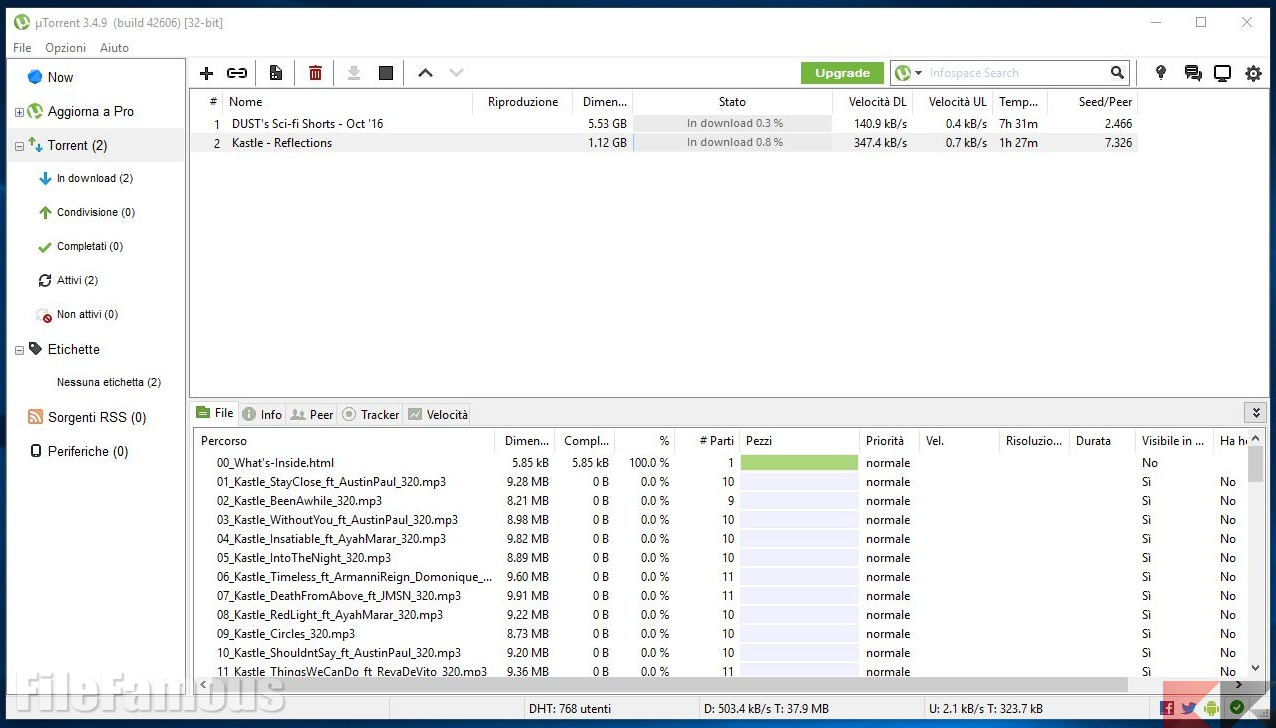Click the red trash Remove Torrent icon
This screenshot has width=1276, height=728.
315,73
